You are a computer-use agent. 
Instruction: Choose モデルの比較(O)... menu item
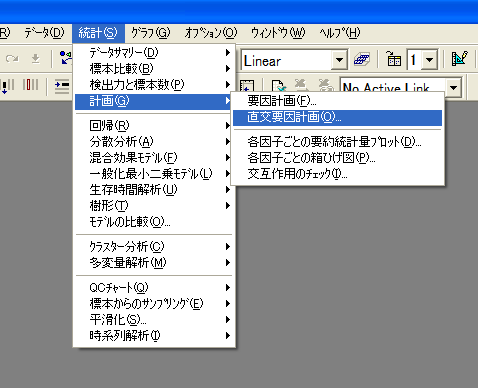click(154, 221)
